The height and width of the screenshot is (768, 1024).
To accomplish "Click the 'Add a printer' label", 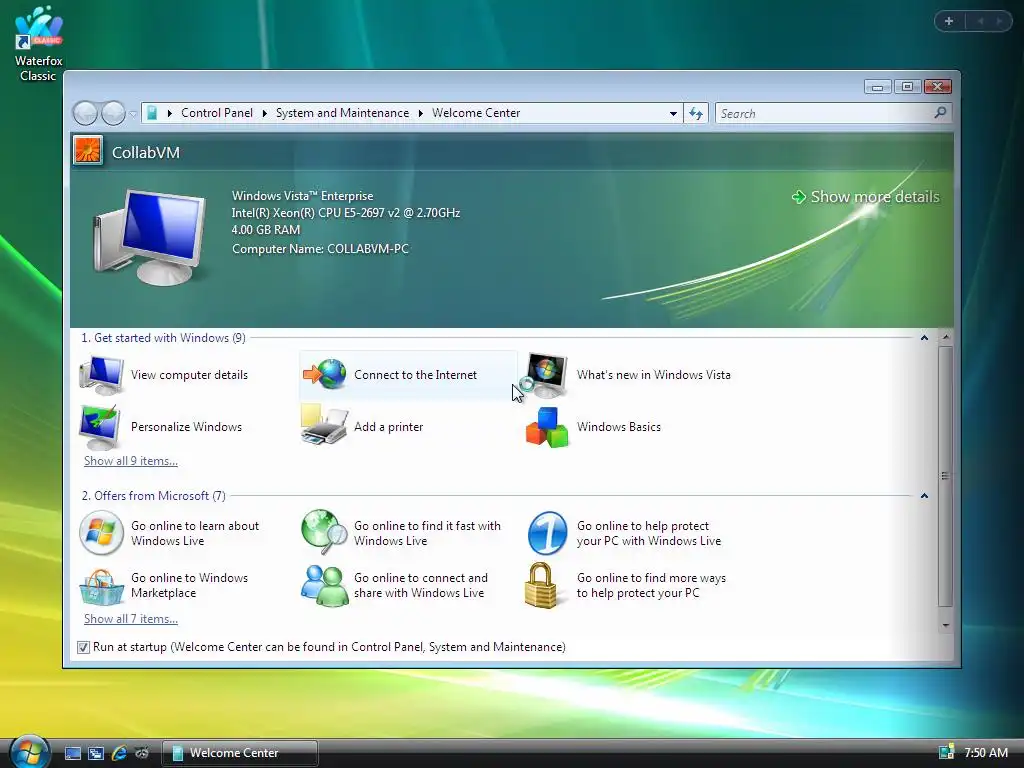I will point(389,427).
